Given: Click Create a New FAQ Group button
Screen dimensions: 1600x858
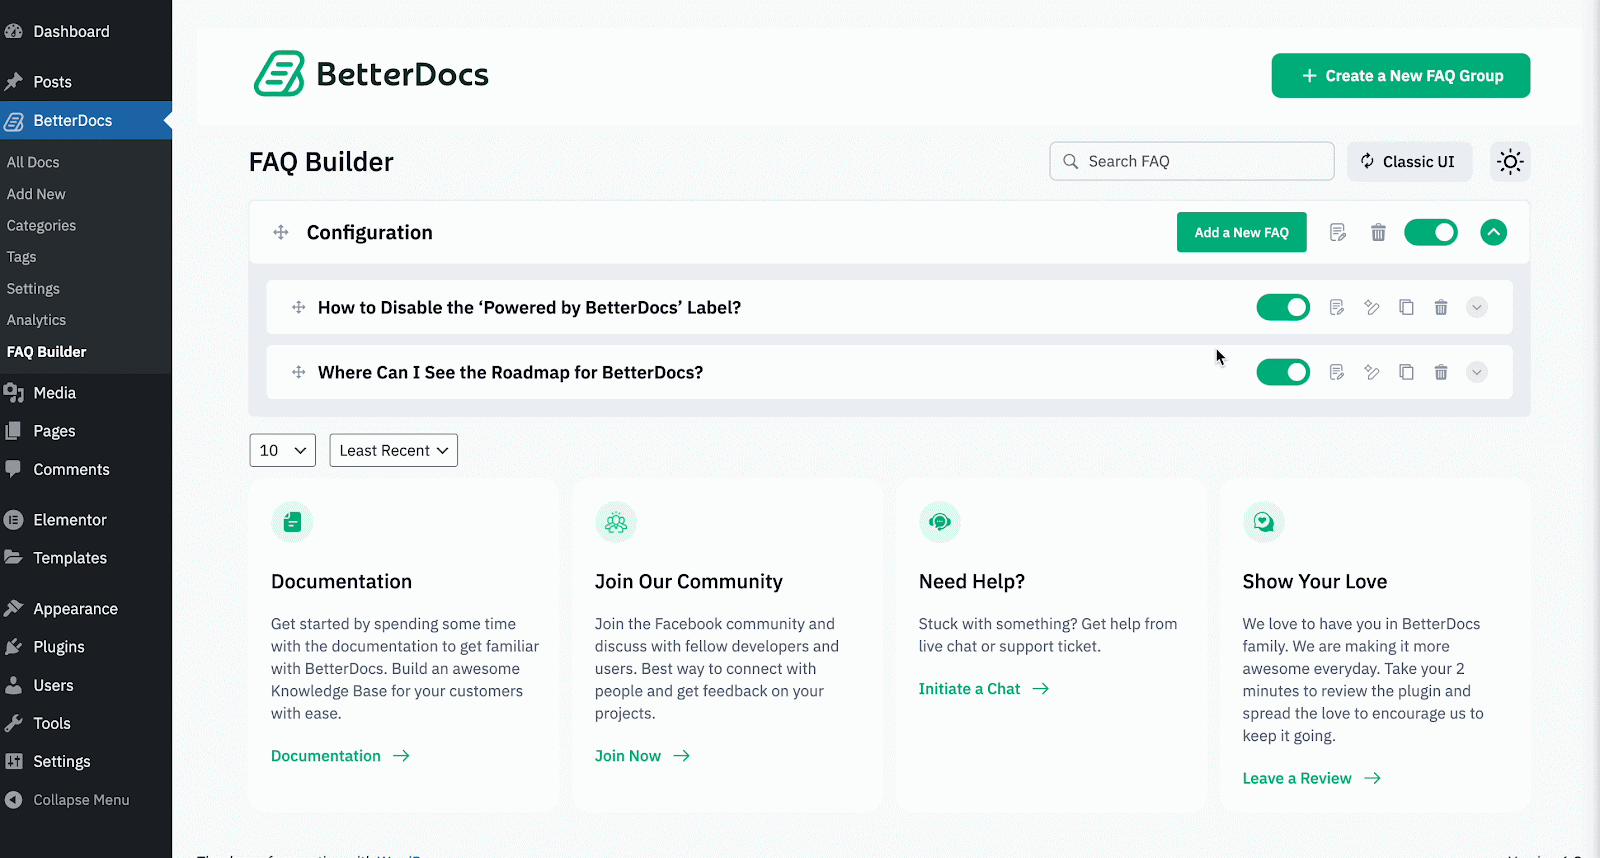Looking at the screenshot, I should point(1401,75).
